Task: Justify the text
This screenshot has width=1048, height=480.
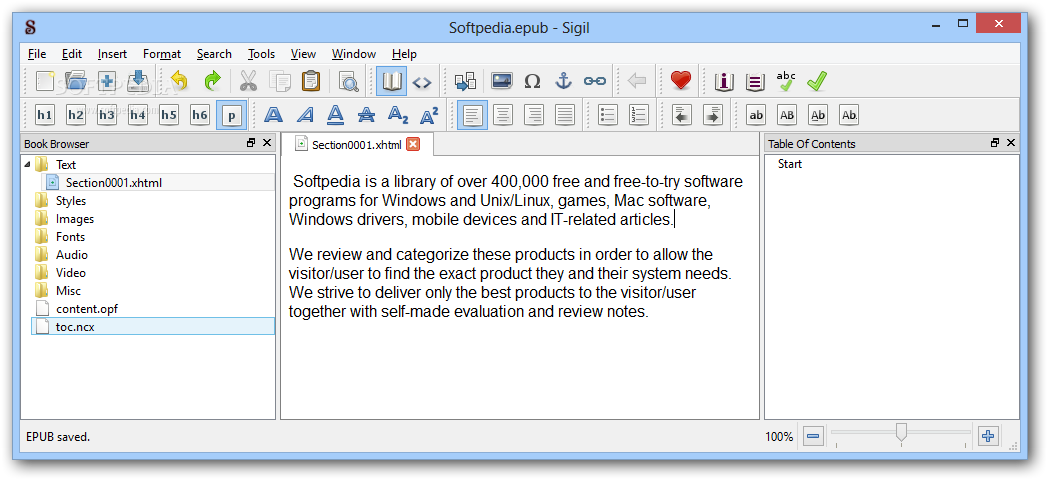Action: click(x=565, y=115)
